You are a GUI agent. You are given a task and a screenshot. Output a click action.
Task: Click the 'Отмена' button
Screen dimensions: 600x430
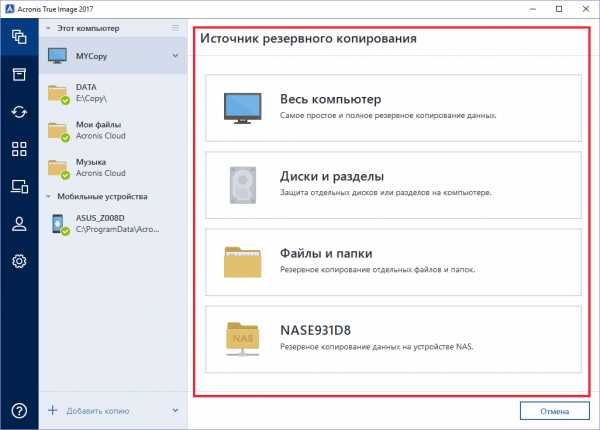click(x=548, y=410)
